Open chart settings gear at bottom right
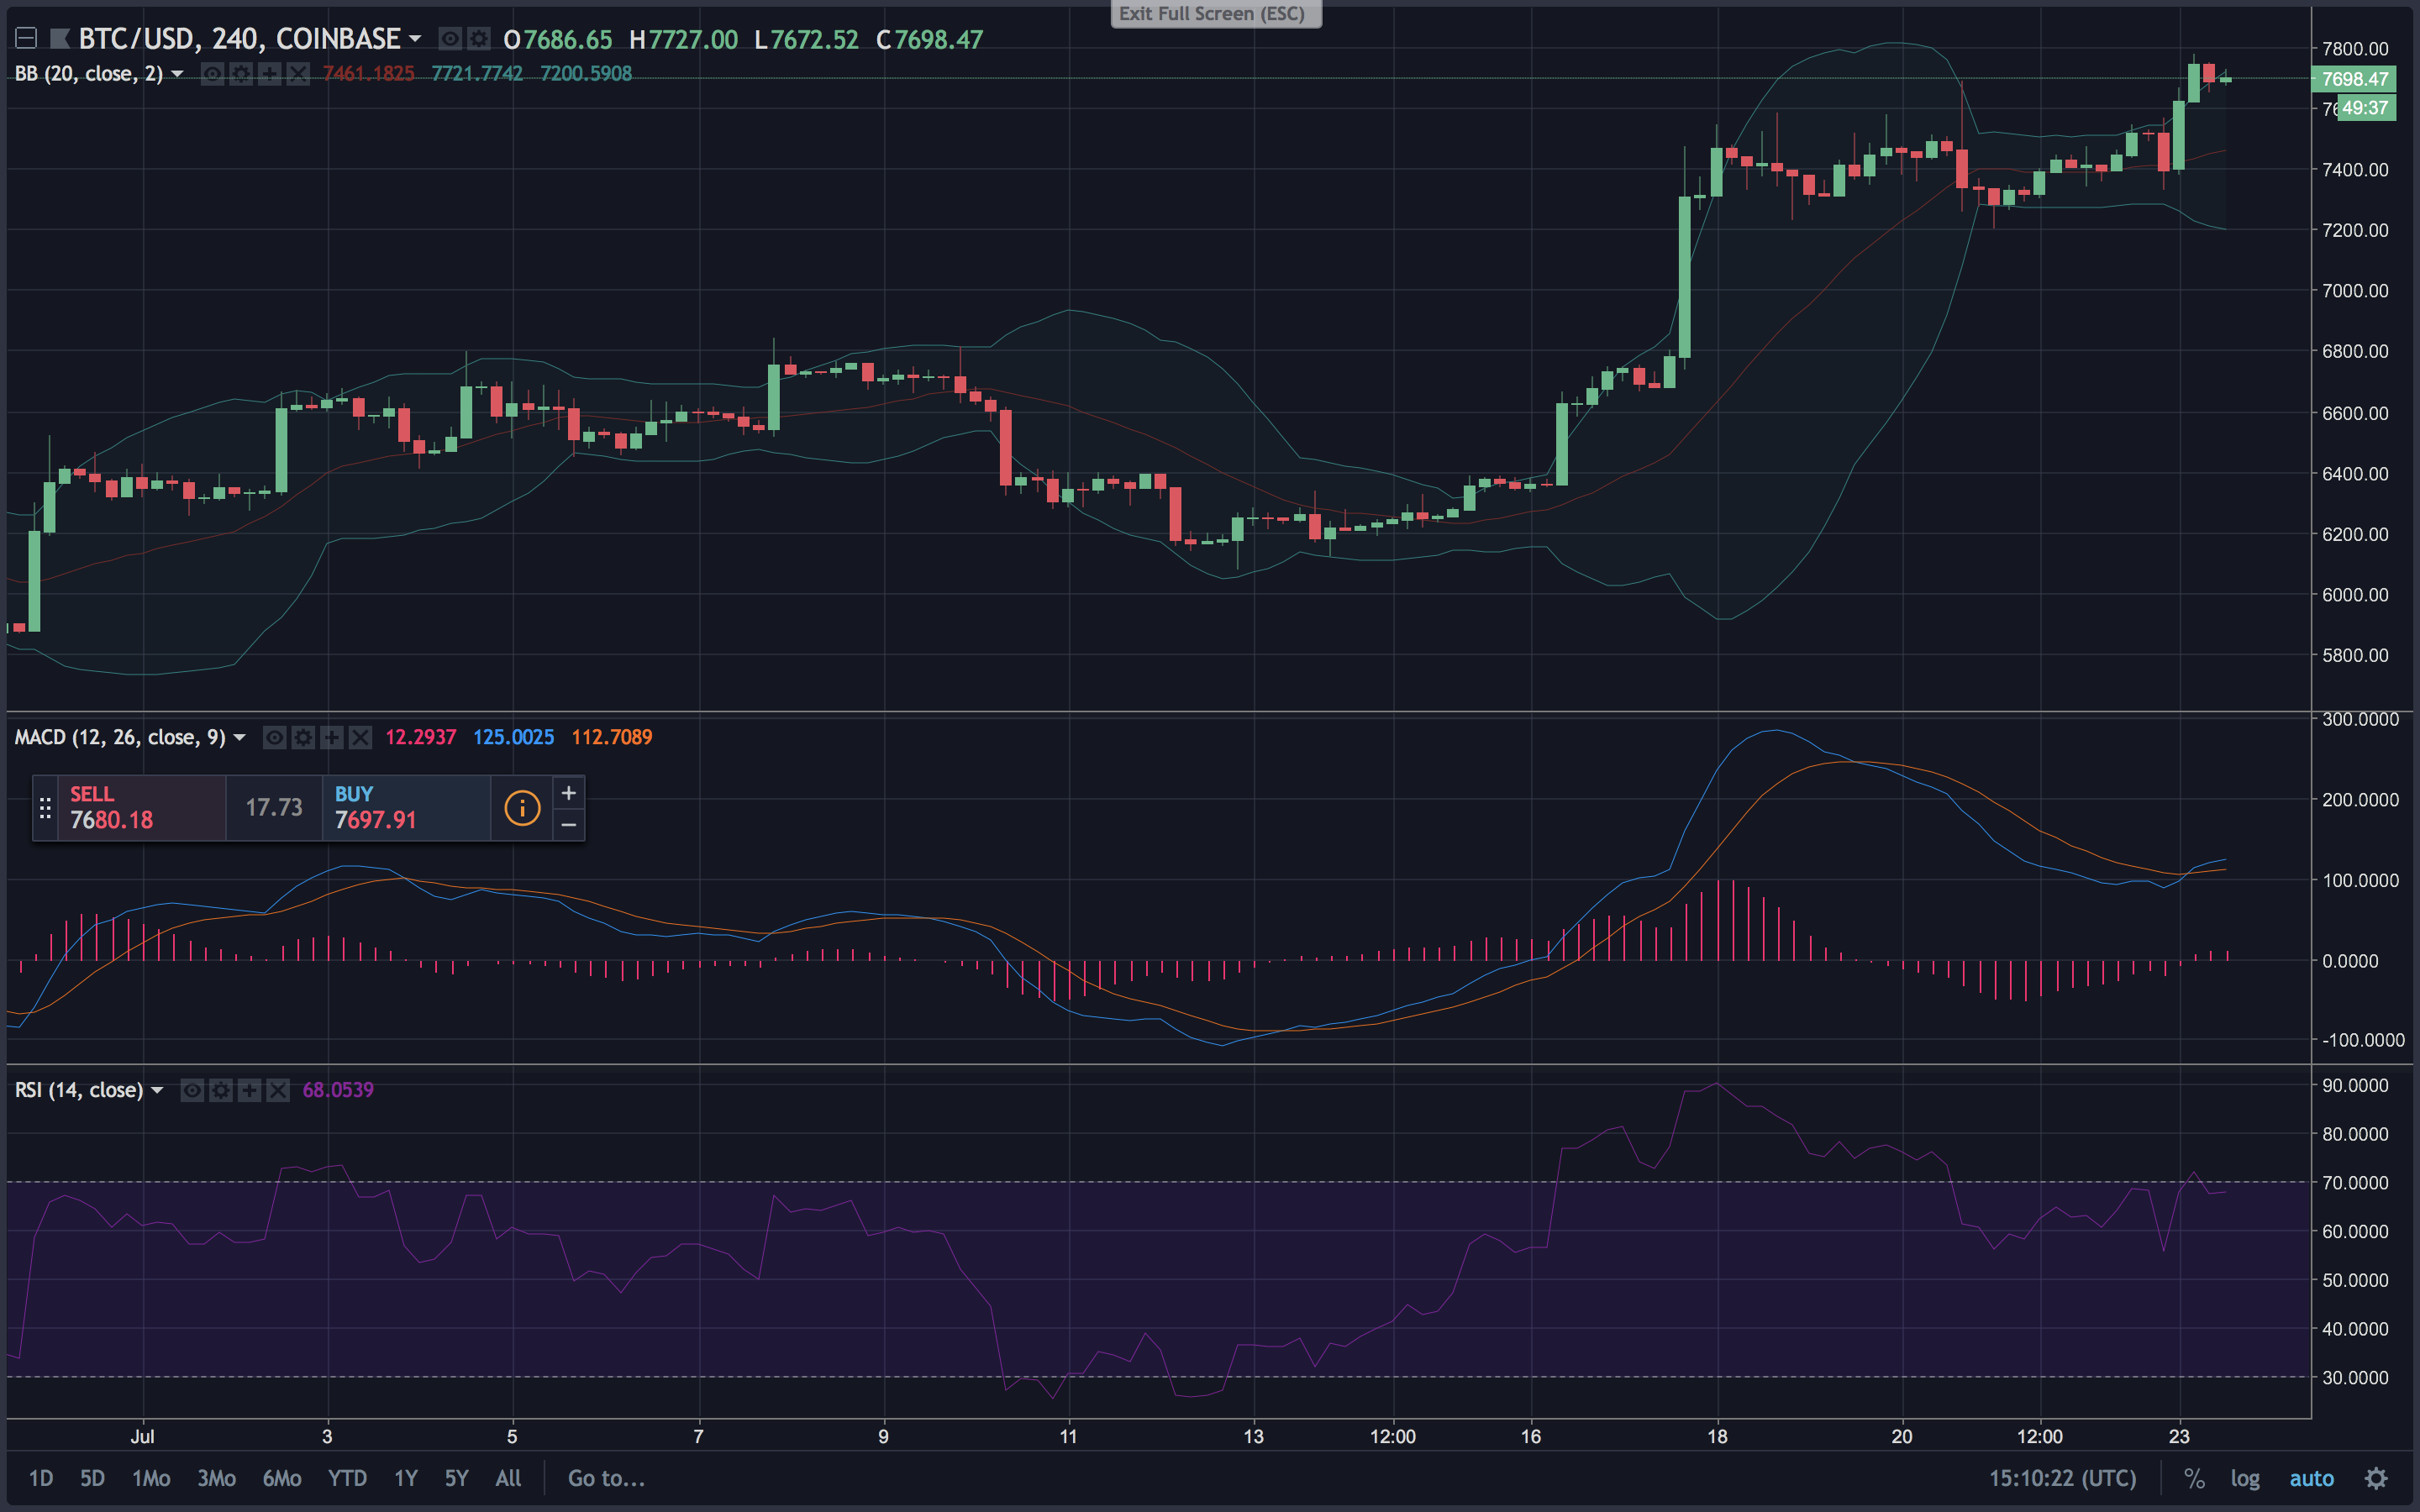The image size is (2420, 1512). 2376,1478
